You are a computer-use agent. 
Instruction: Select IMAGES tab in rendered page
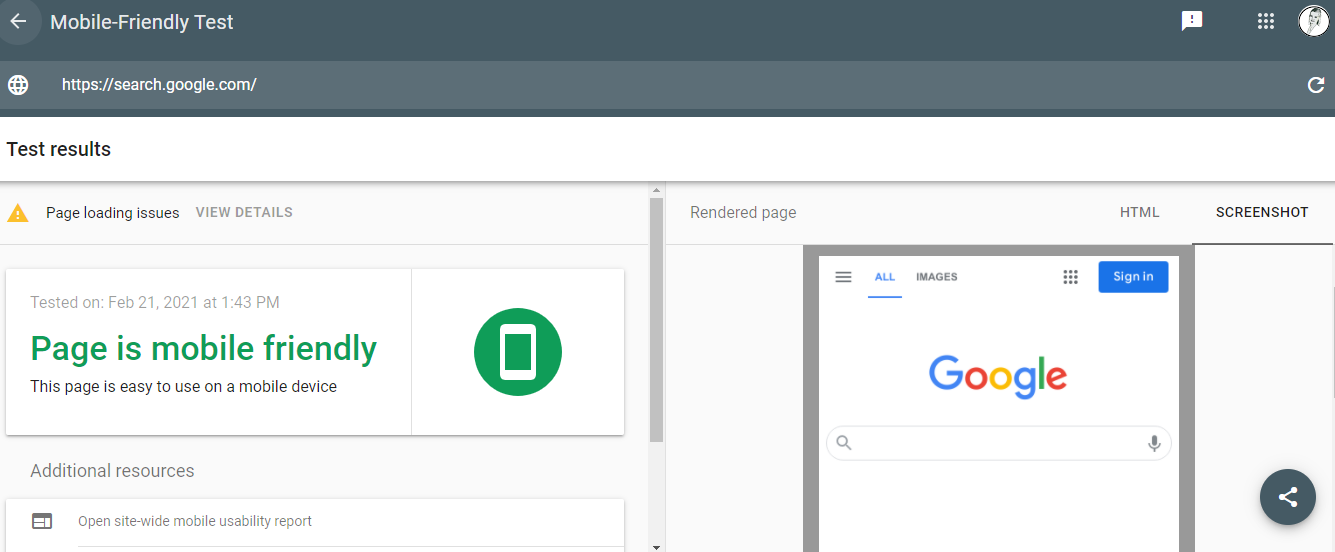(x=937, y=277)
